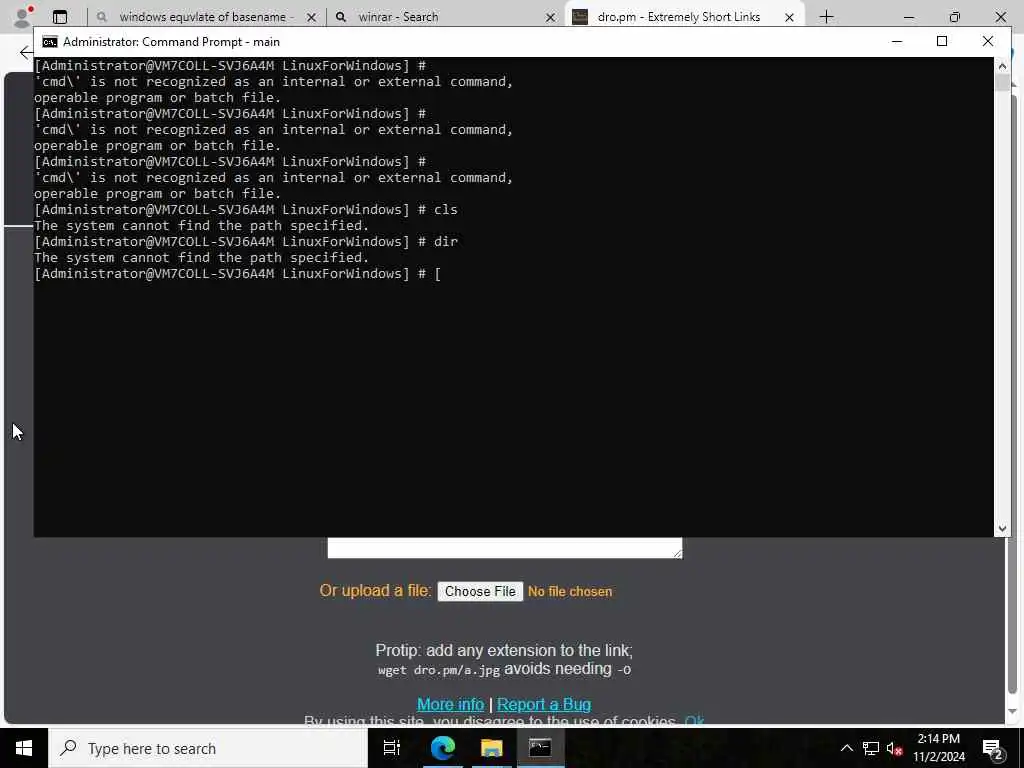Maximize the Command Prompt window
Screen dimensions: 1024x768
(942, 41)
